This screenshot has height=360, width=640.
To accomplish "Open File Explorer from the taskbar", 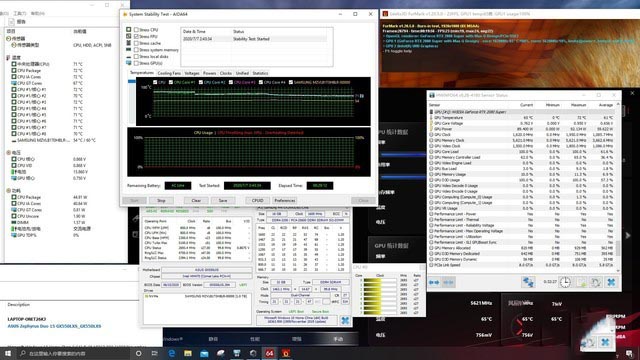I will 188,353.
